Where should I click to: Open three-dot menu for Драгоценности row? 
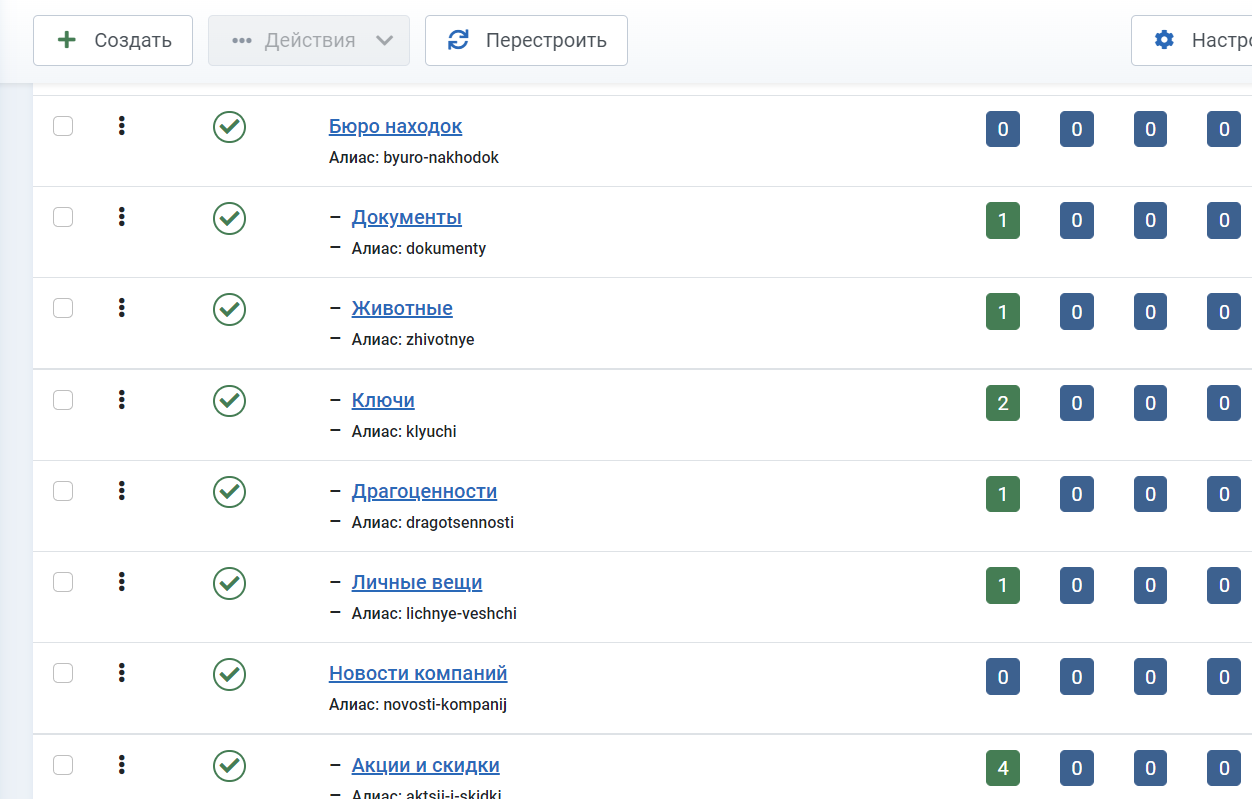121,491
